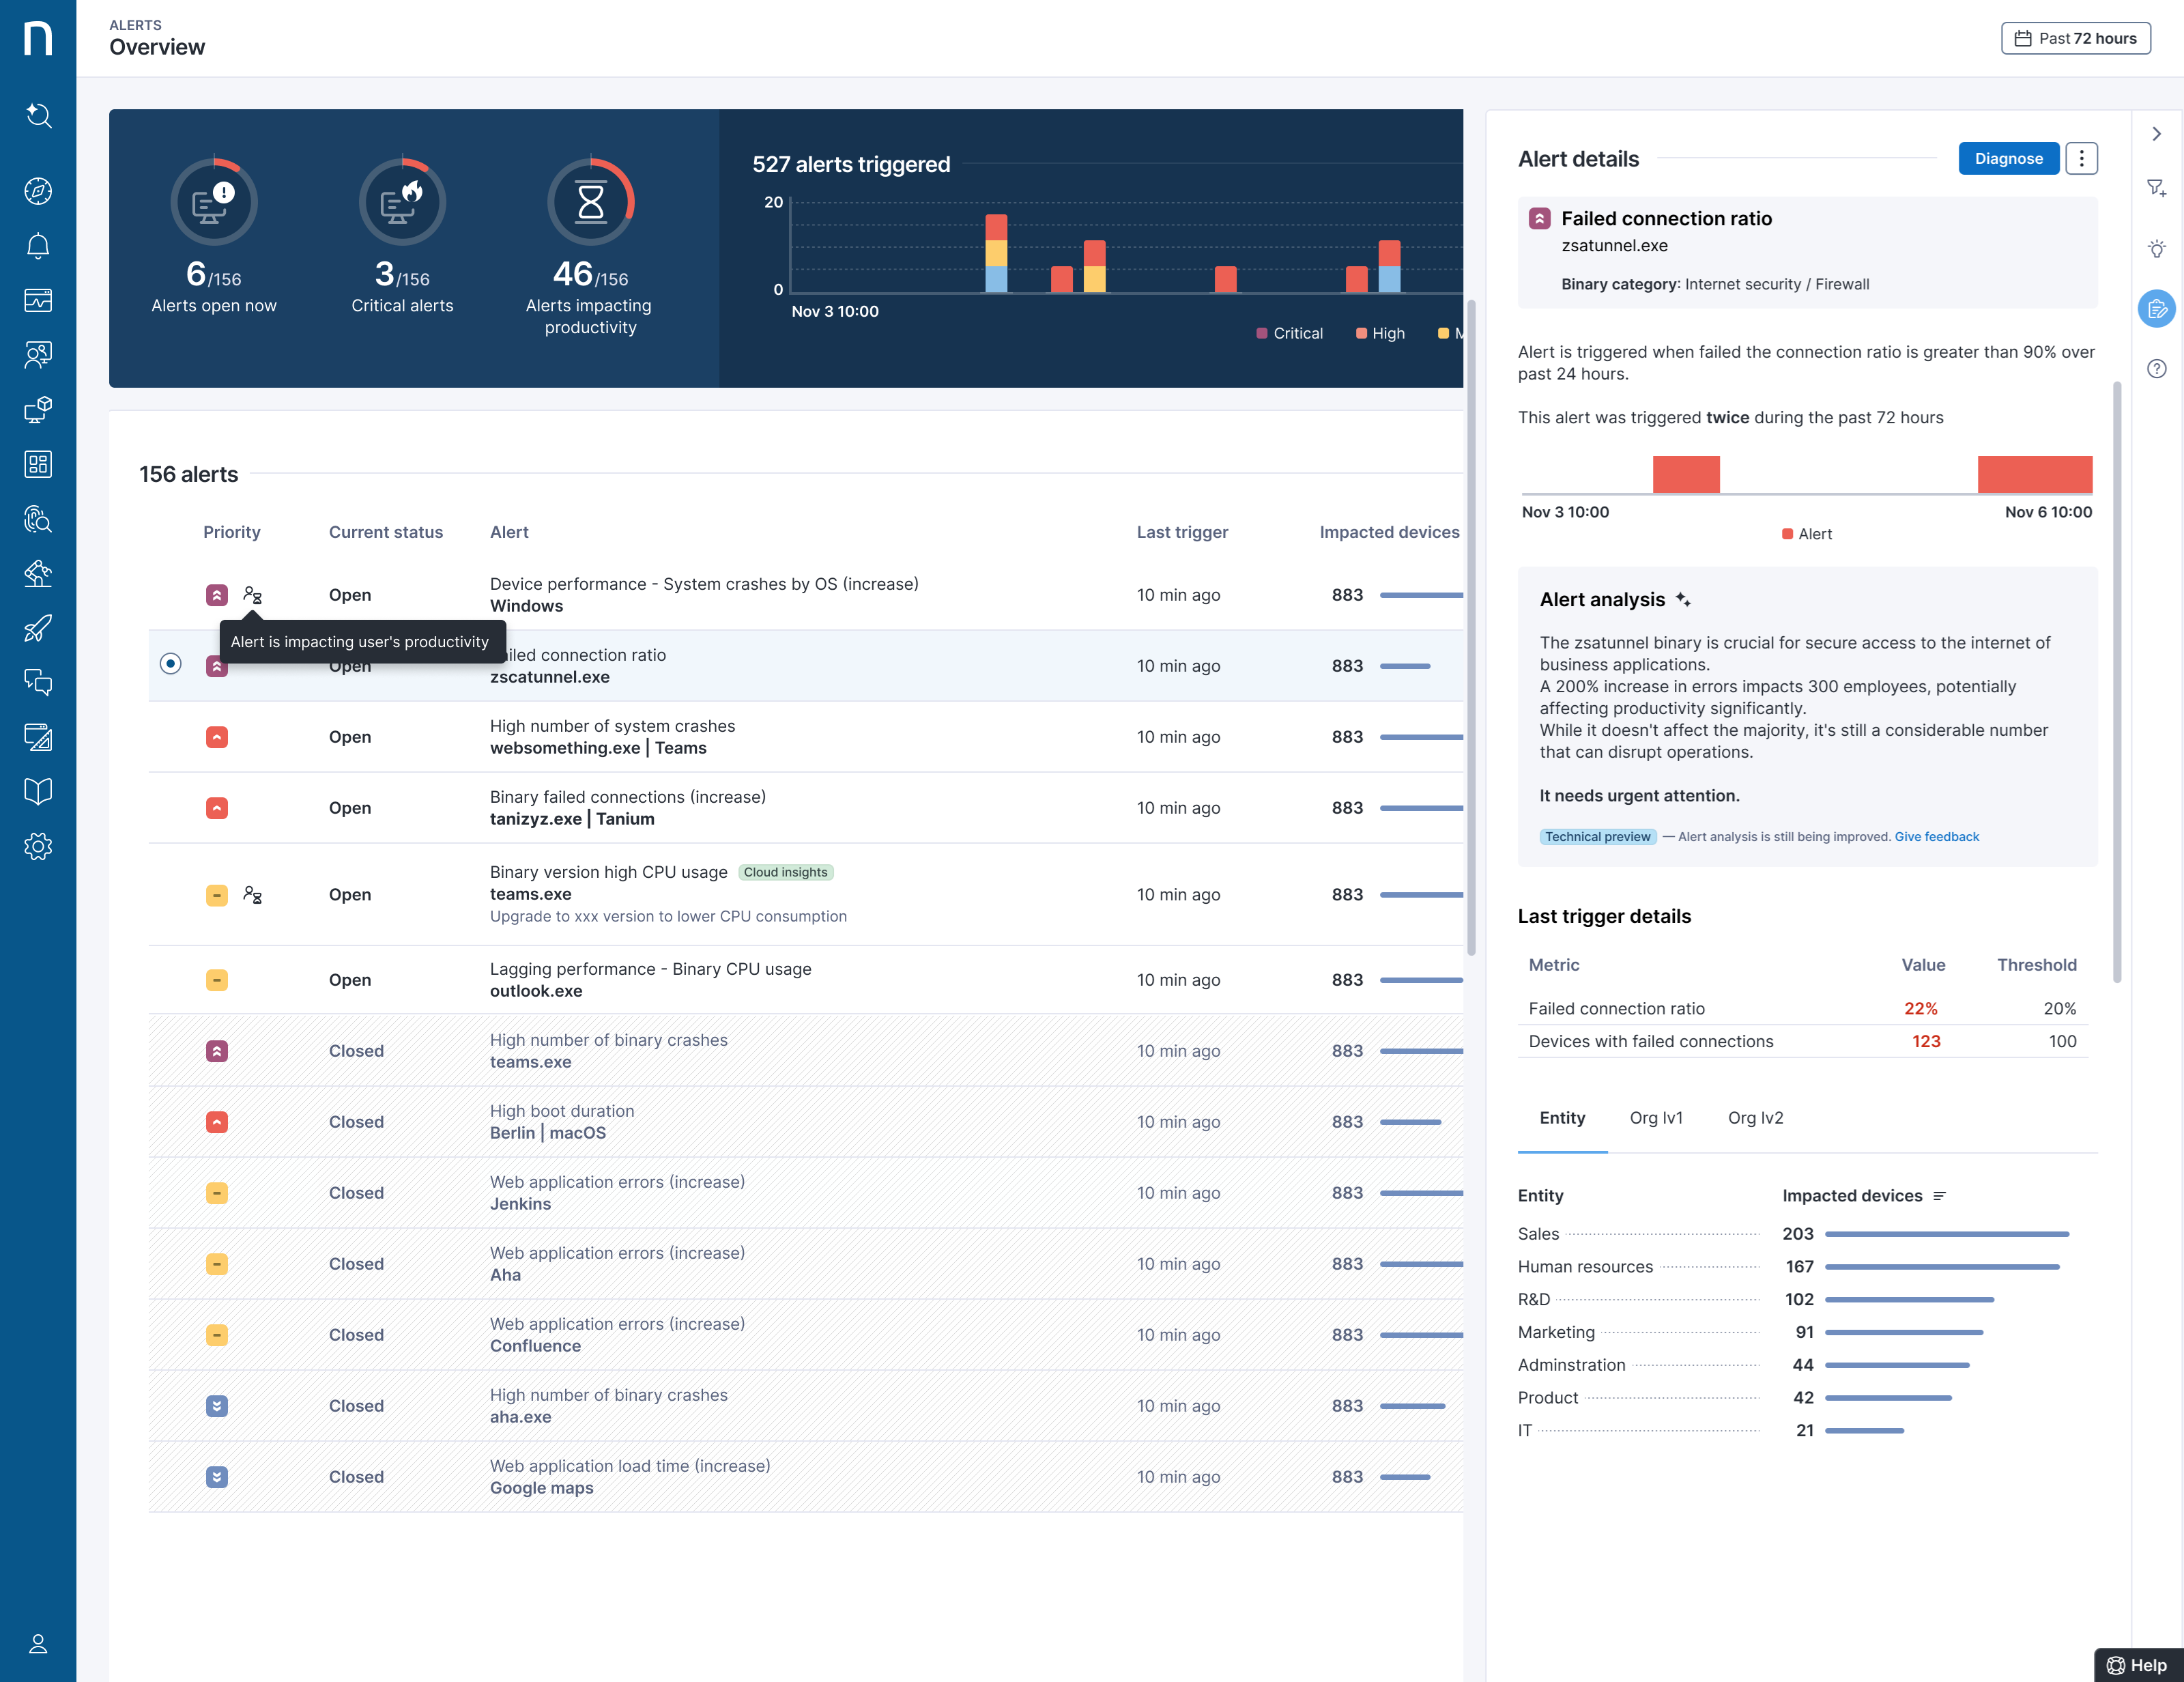The width and height of the screenshot is (2184, 1682).
Task: Click the Give feedback link
Action: 1936,837
